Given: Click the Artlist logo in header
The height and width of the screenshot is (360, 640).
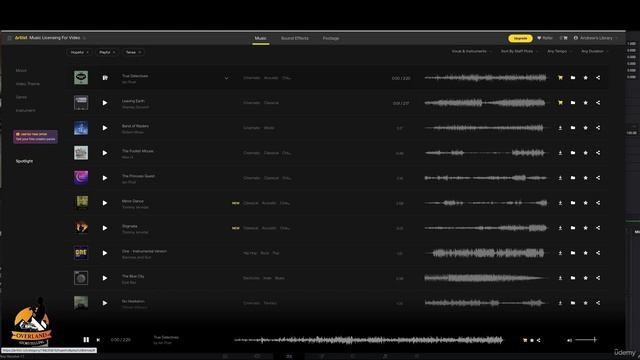Looking at the screenshot, I should (x=21, y=38).
